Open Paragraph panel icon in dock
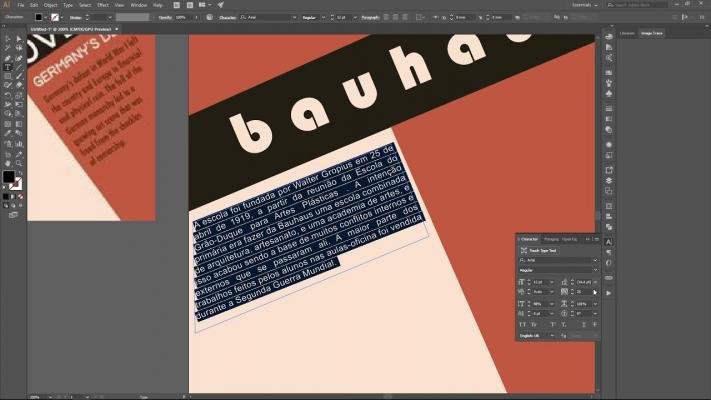The height and width of the screenshot is (400, 711). 609,252
